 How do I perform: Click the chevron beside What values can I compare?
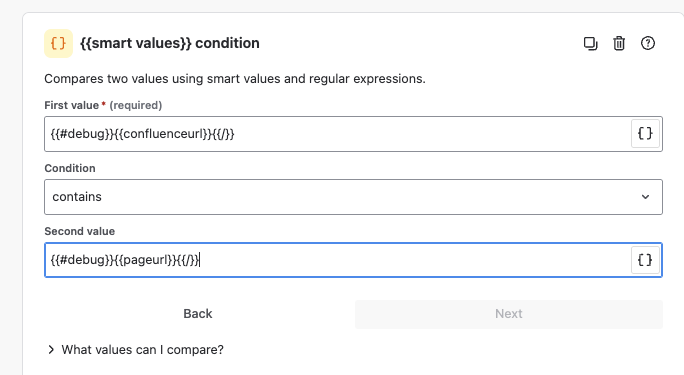click(51, 350)
